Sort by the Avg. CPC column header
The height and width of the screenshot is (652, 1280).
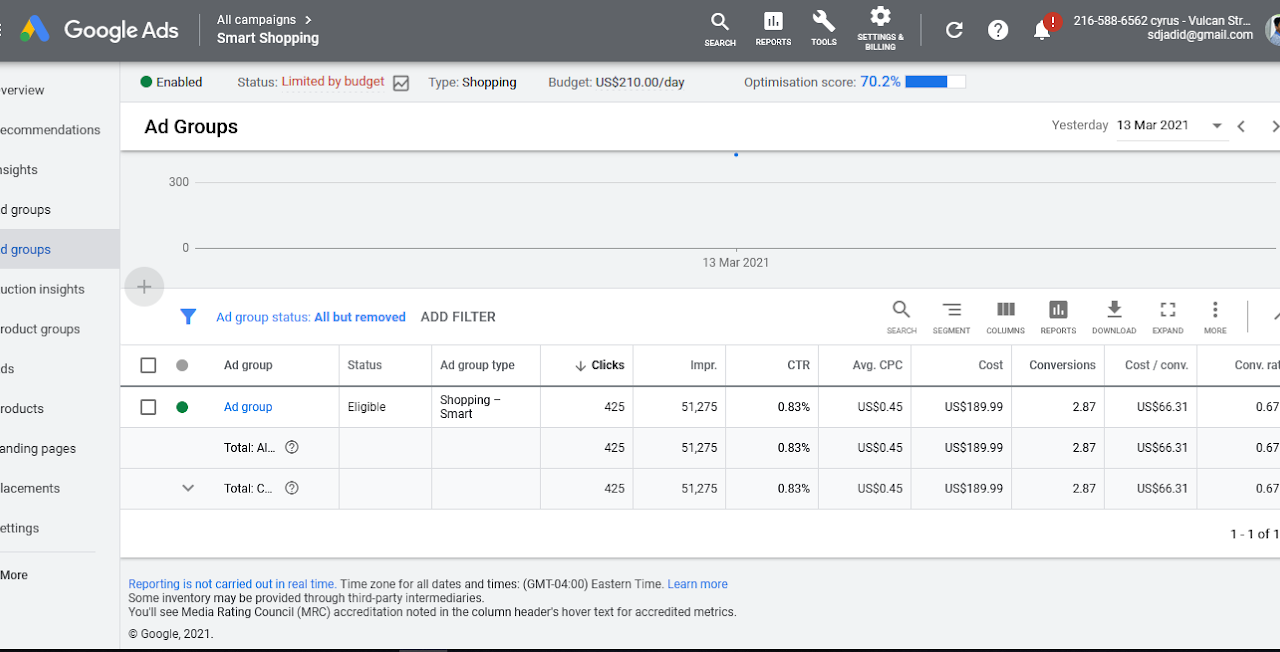click(x=878, y=365)
